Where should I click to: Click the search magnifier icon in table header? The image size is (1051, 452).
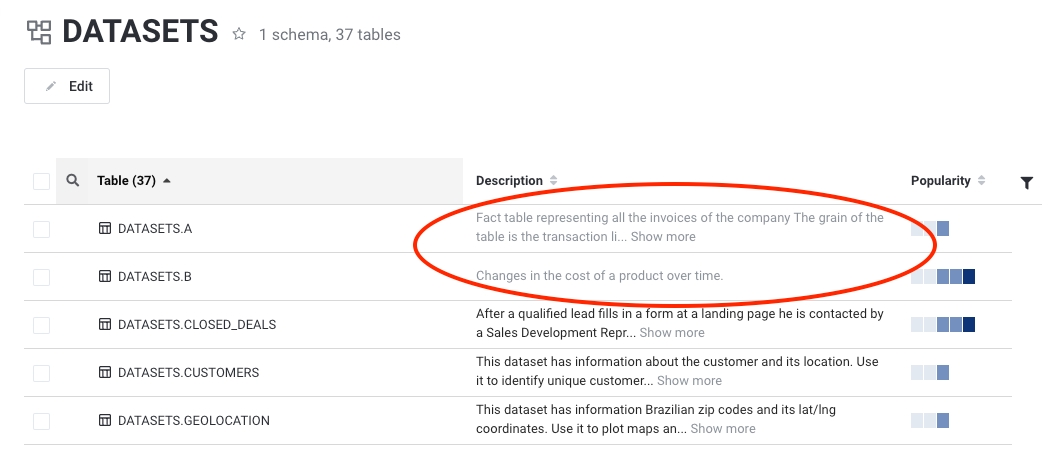click(72, 181)
